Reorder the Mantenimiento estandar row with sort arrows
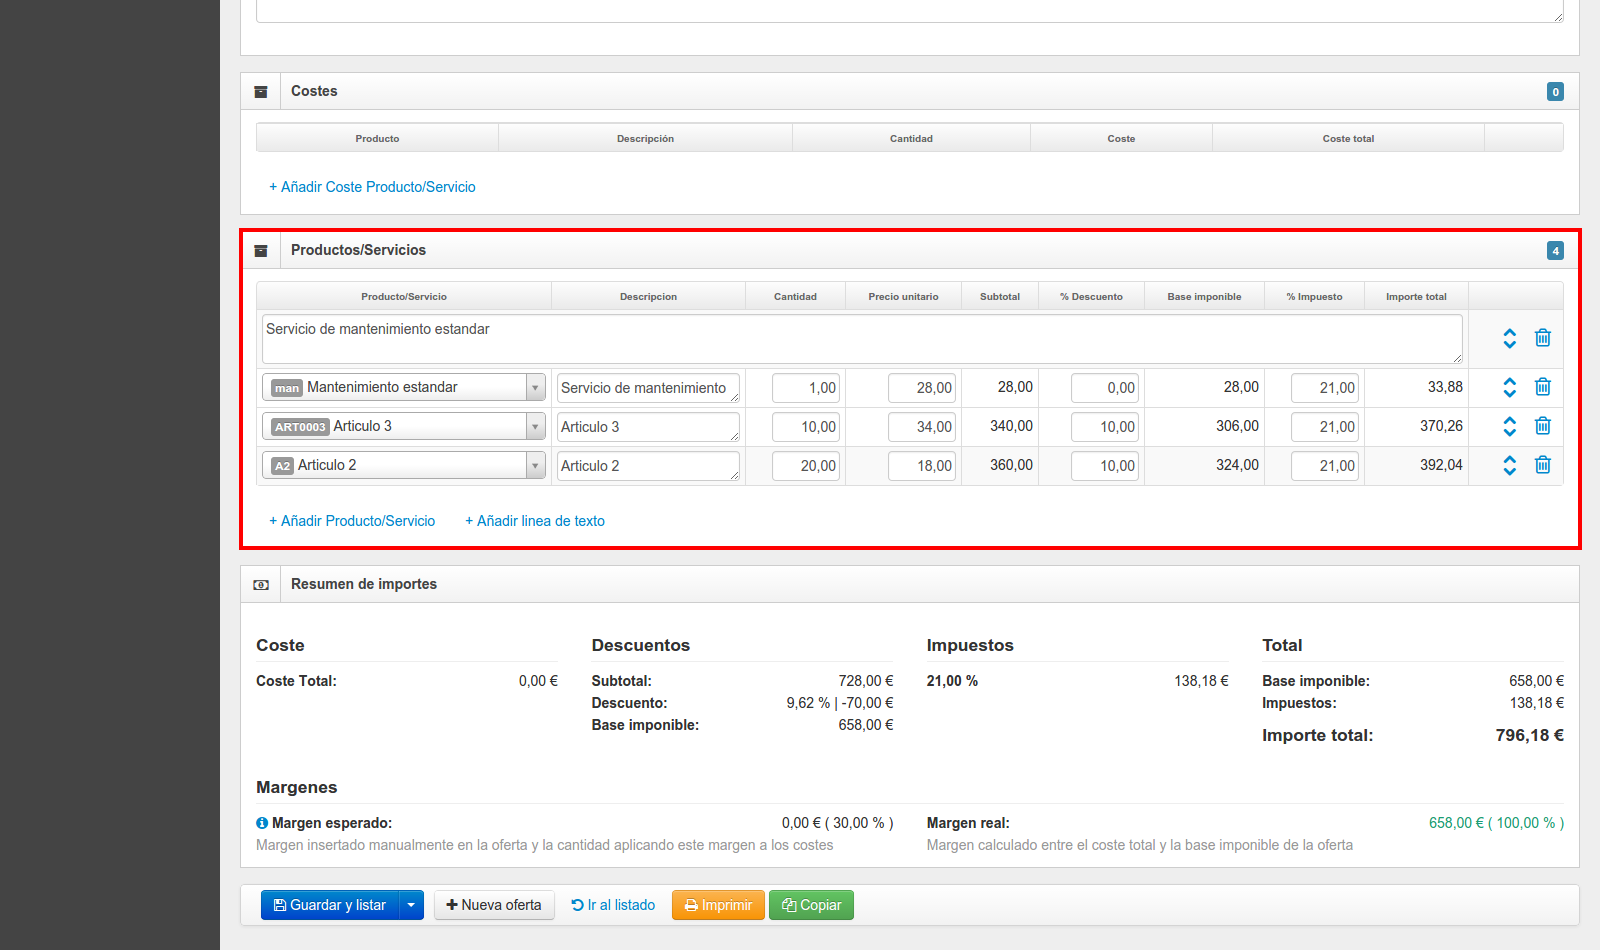 tap(1510, 388)
